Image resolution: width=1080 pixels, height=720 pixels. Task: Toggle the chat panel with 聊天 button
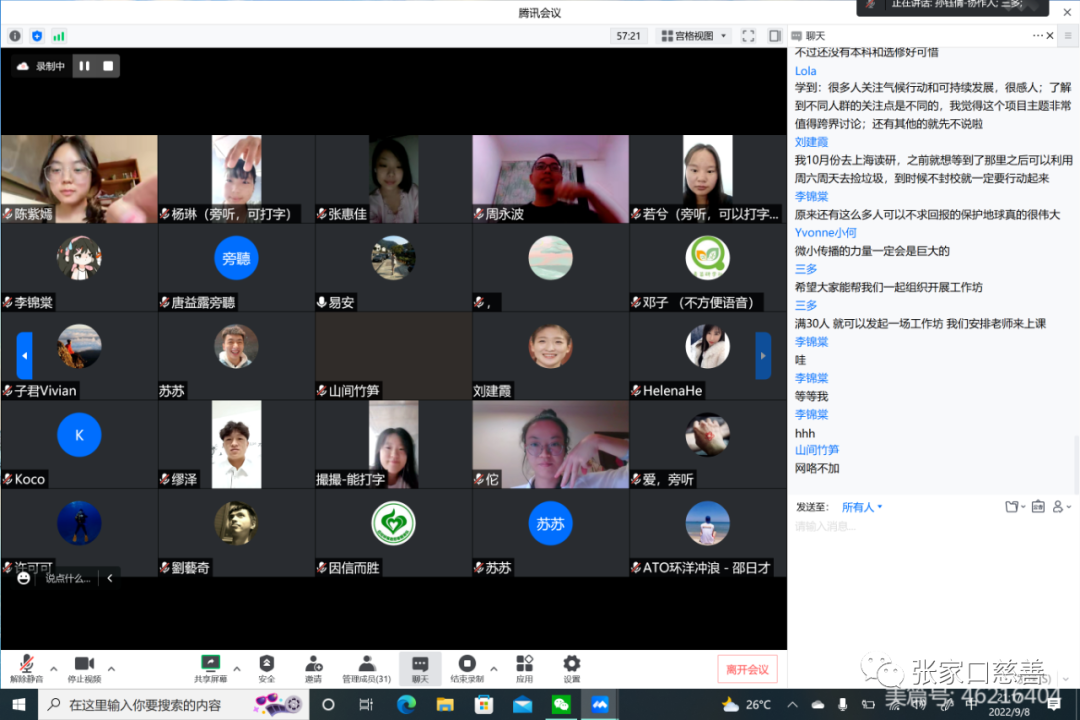420,668
